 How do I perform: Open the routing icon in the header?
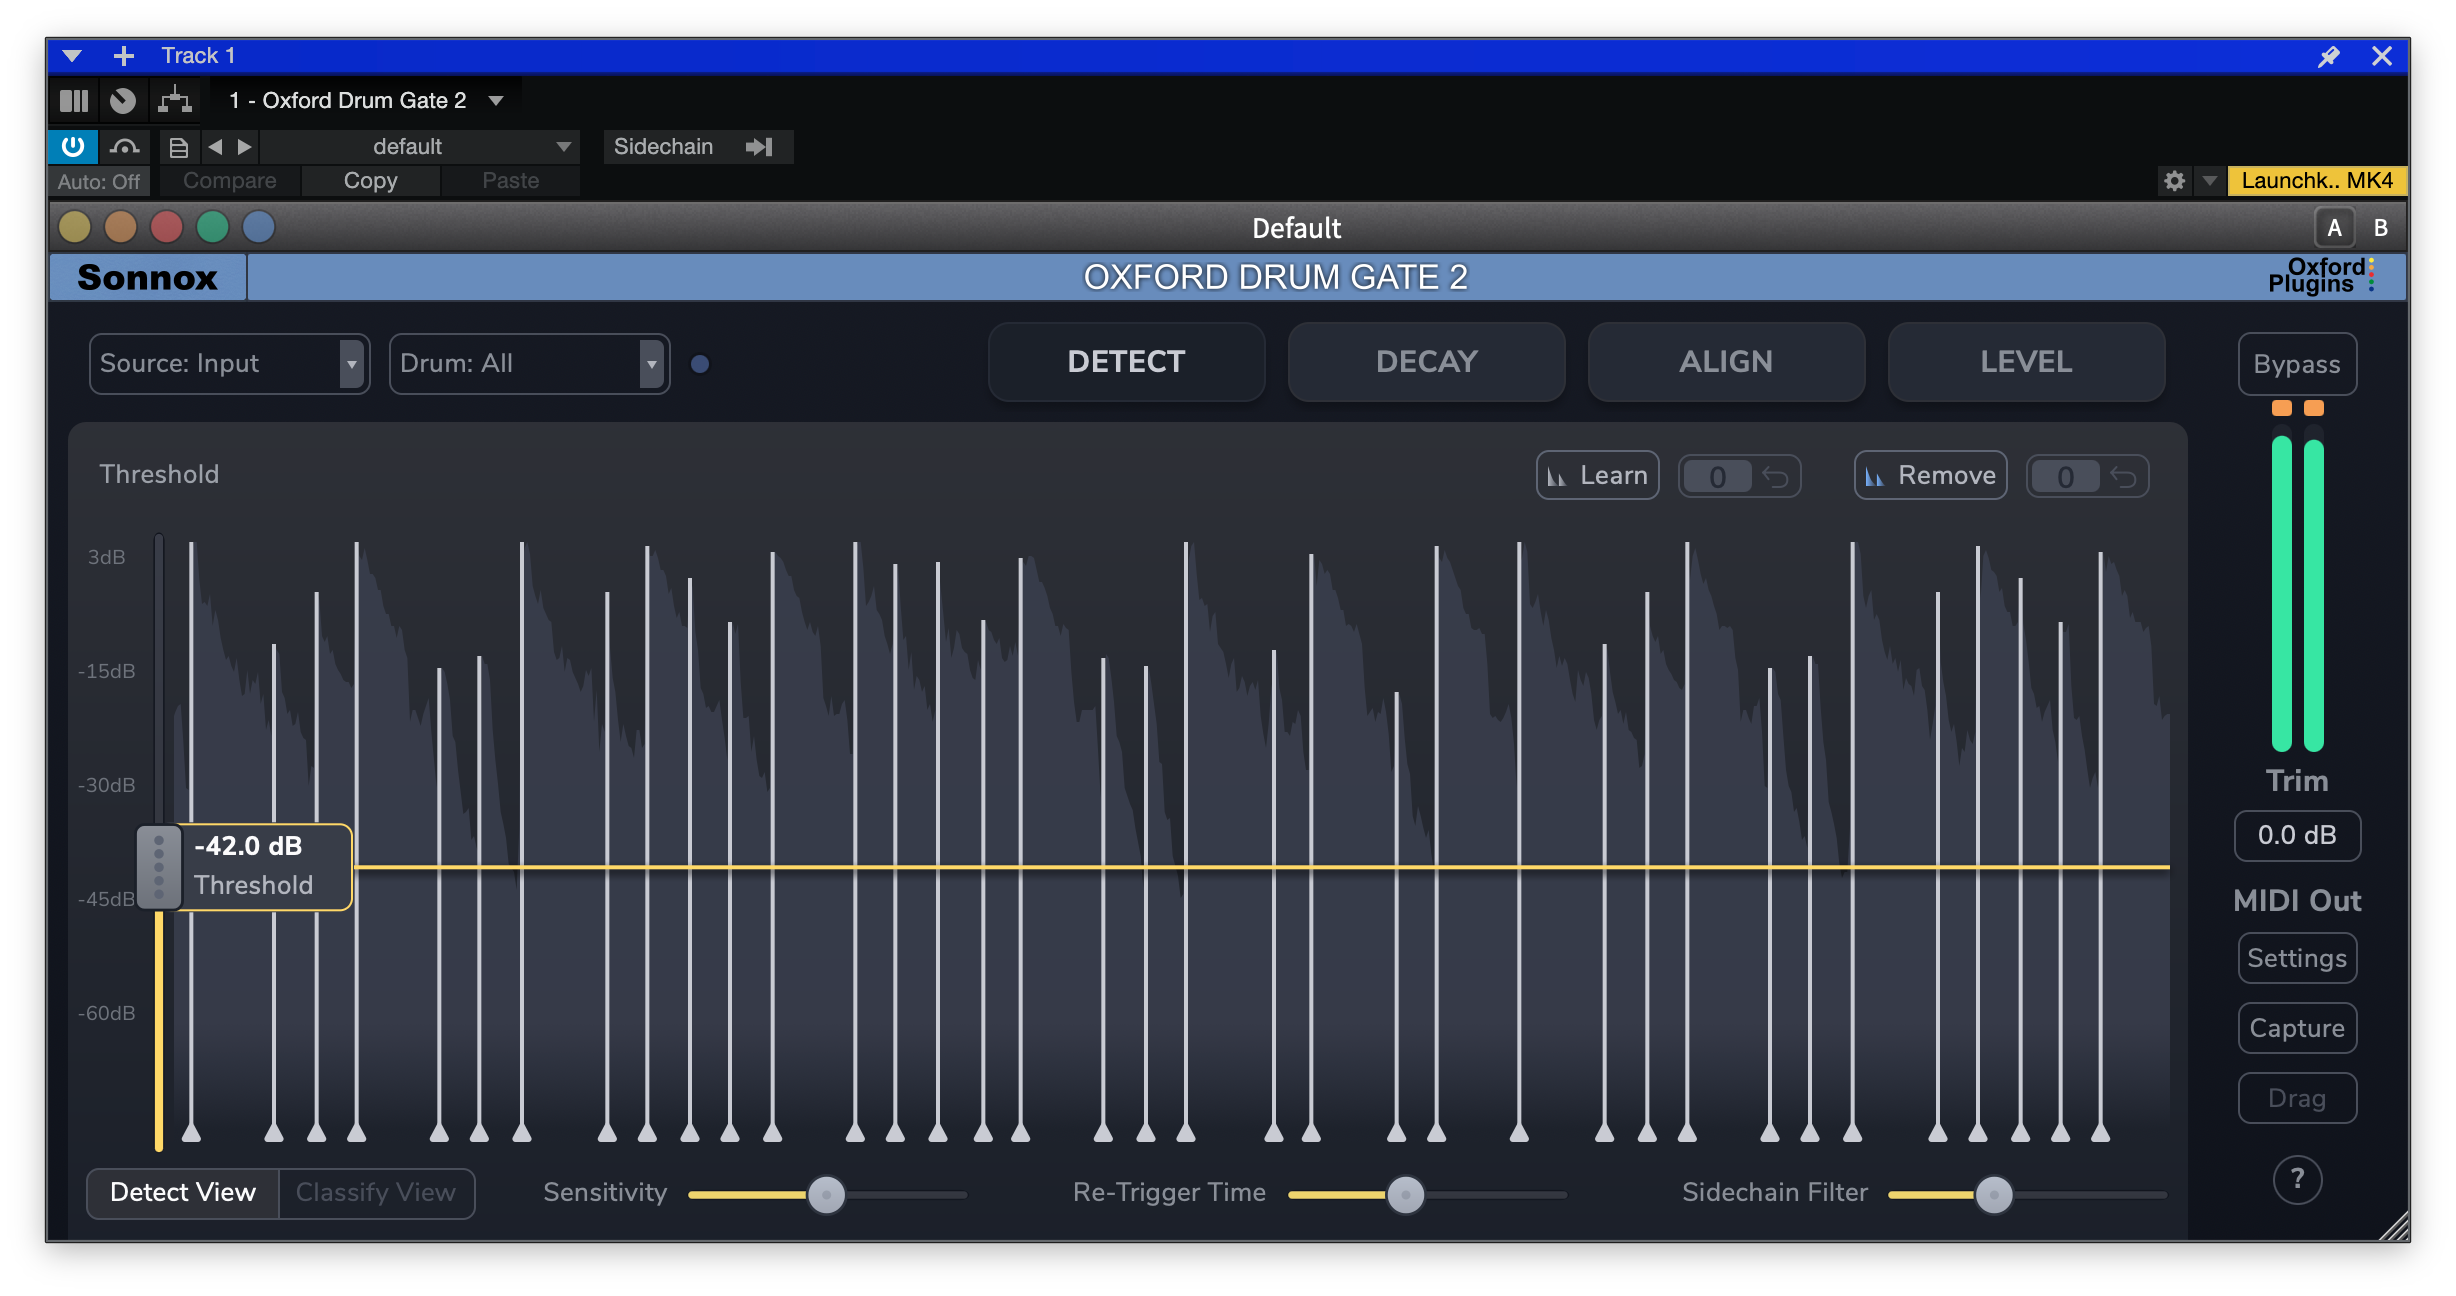point(175,101)
